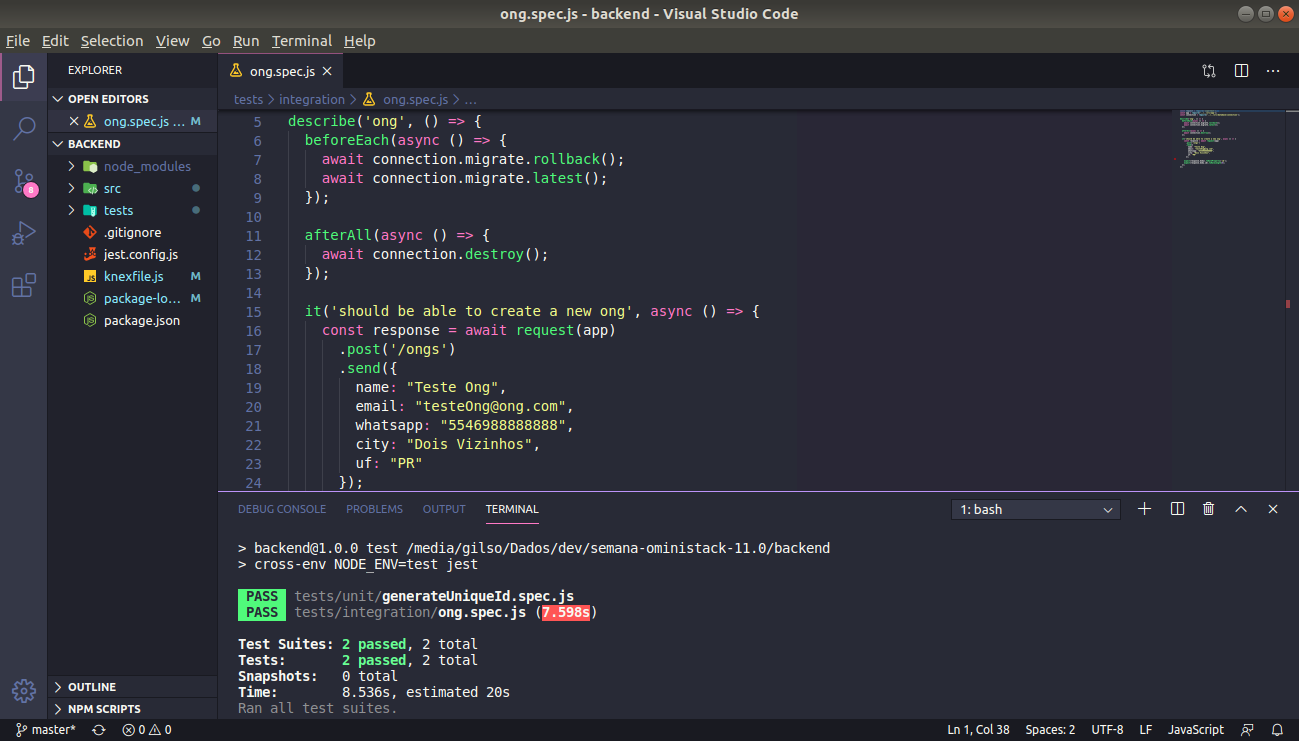Image resolution: width=1299 pixels, height=741 pixels.
Task: Click Open Changes icon in editor toolbar
Action: pos(1209,71)
